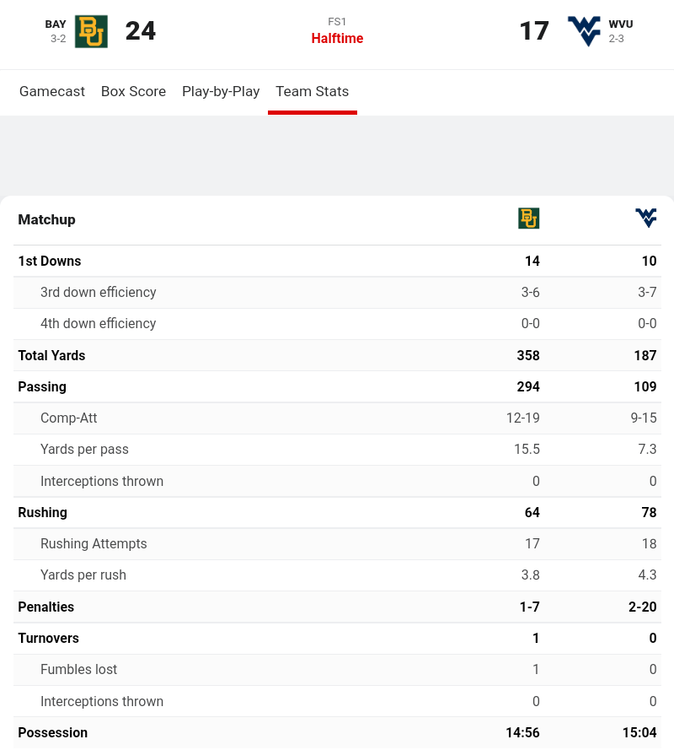Click the Baylor logo in the scoreboard header
The height and width of the screenshot is (750, 674).
[x=91, y=31]
